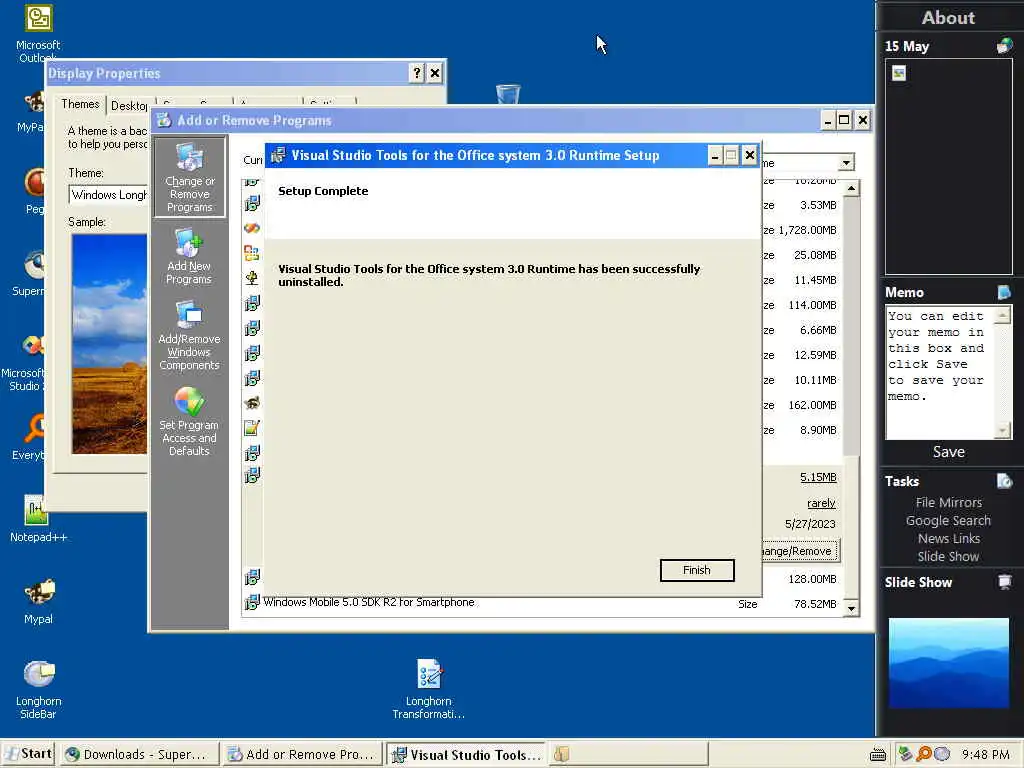Open Longhorn Transformation desktop icon
This screenshot has width=1024, height=768.
428,689
